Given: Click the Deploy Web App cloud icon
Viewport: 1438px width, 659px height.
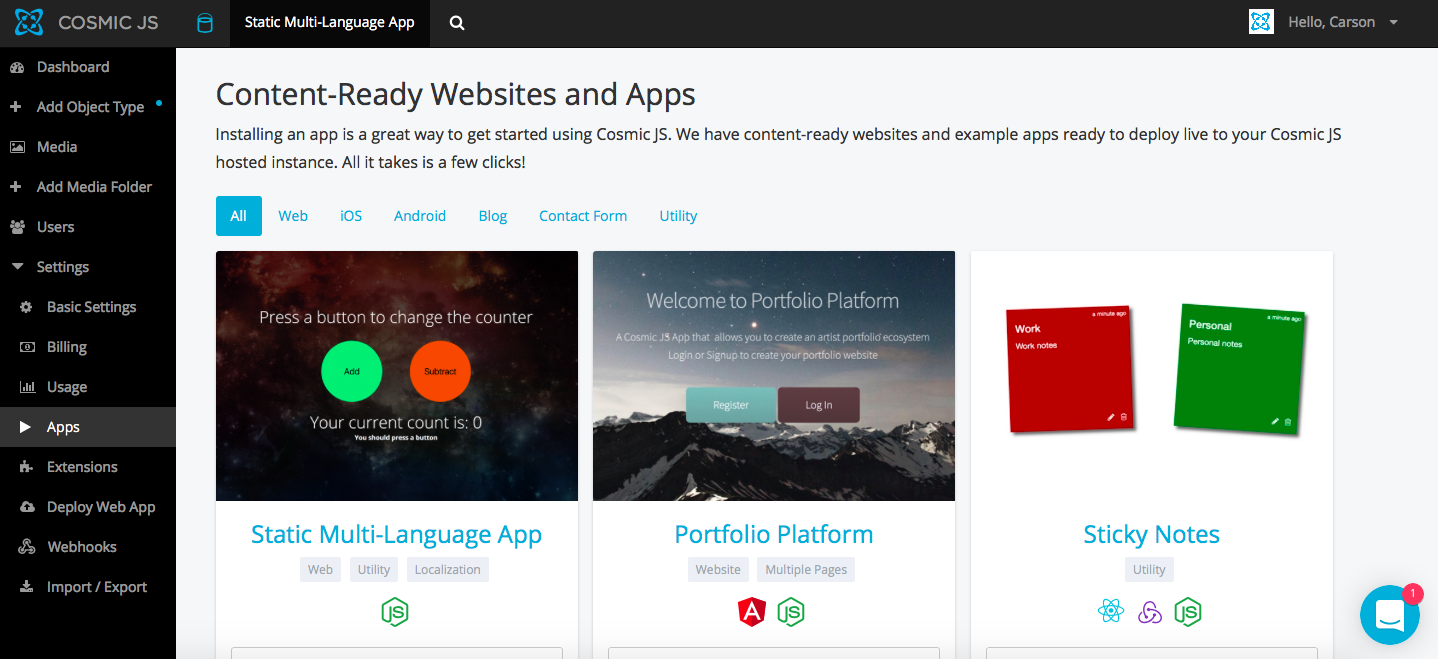Looking at the screenshot, I should [x=27, y=507].
